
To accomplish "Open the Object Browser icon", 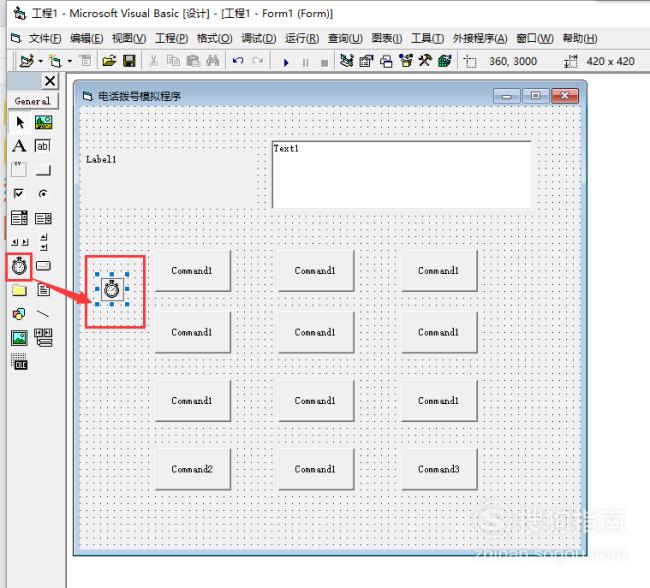I will (406, 61).
